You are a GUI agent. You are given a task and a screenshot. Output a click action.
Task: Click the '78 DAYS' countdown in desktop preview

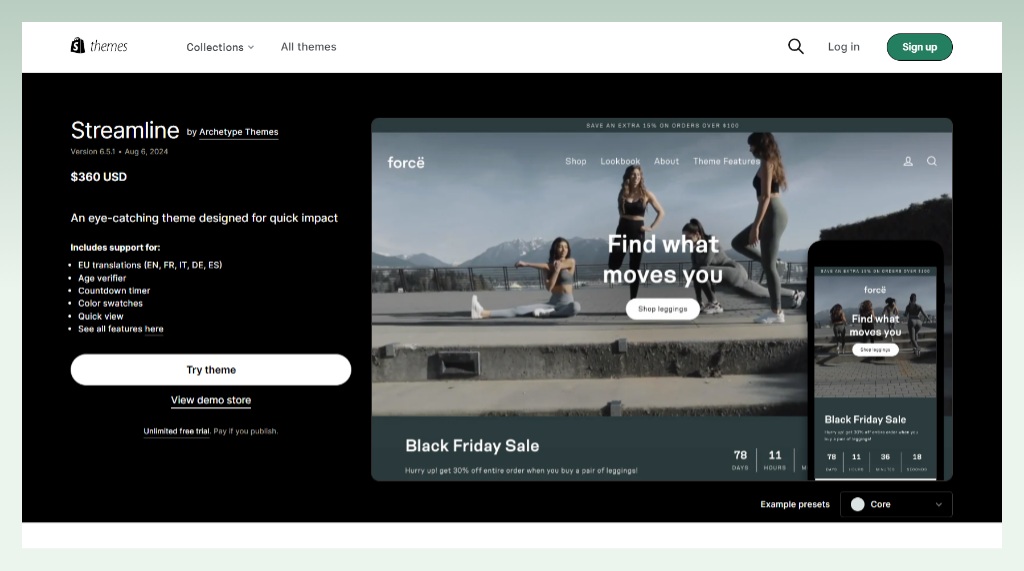point(740,459)
